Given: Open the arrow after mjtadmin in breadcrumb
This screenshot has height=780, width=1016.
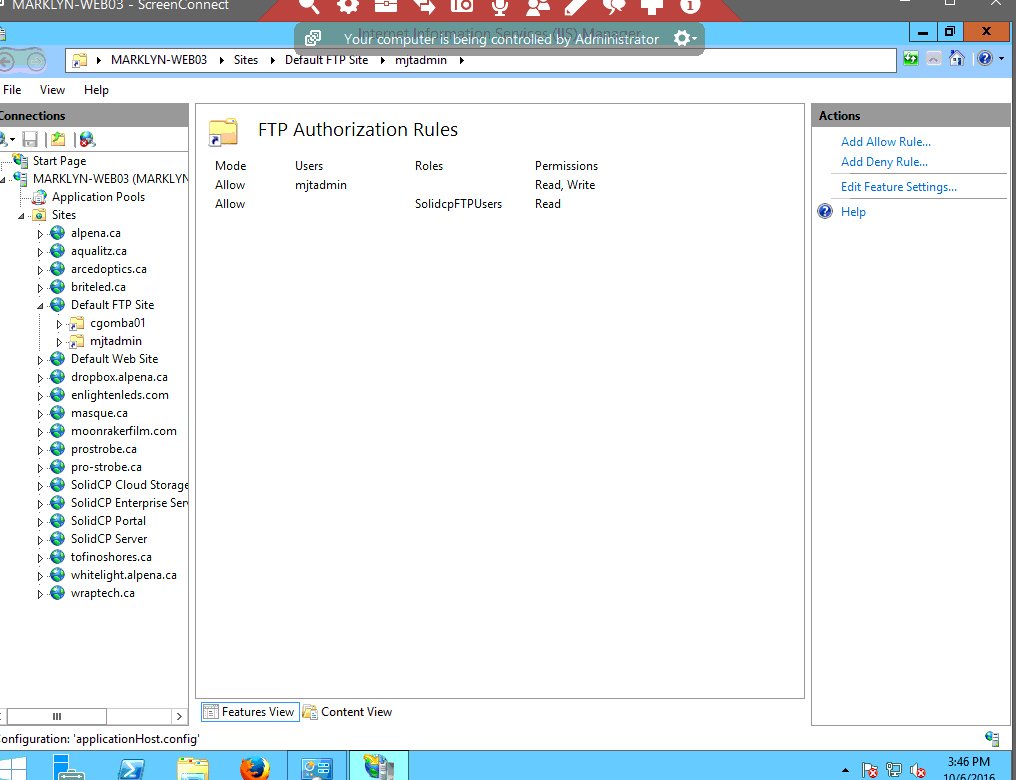Looking at the screenshot, I should coord(461,60).
